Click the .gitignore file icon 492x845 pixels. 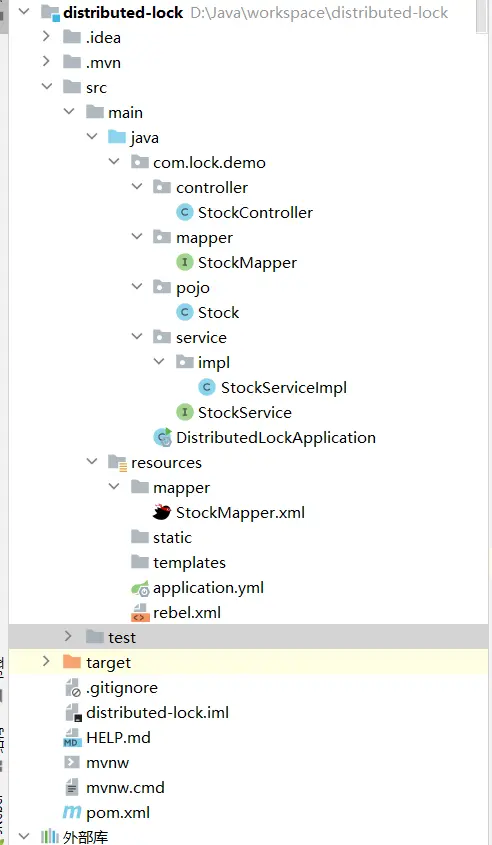point(73,688)
